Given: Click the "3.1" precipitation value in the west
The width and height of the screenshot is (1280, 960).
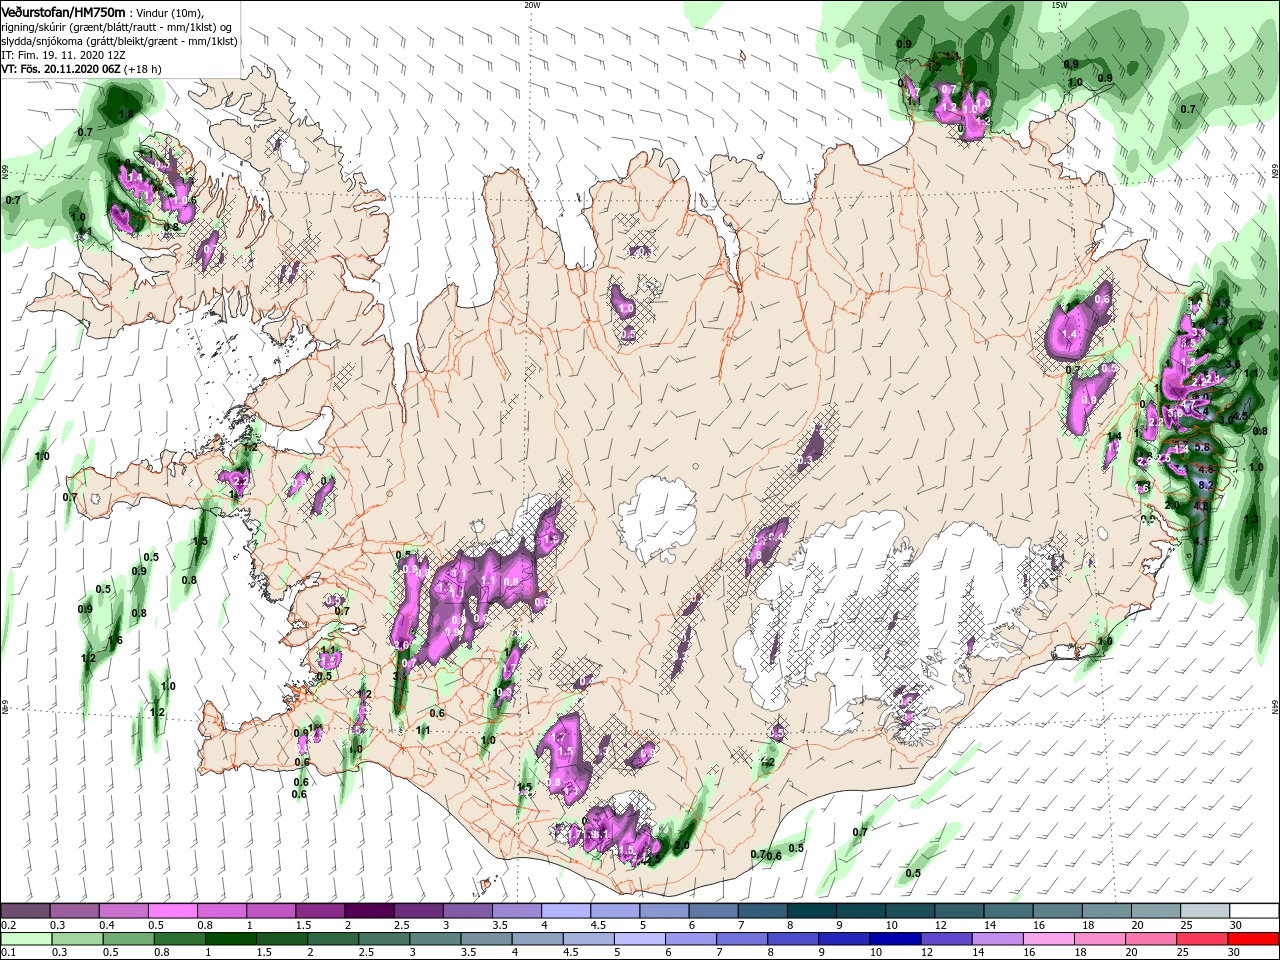Looking at the screenshot, I should pyautogui.click(x=399, y=677).
